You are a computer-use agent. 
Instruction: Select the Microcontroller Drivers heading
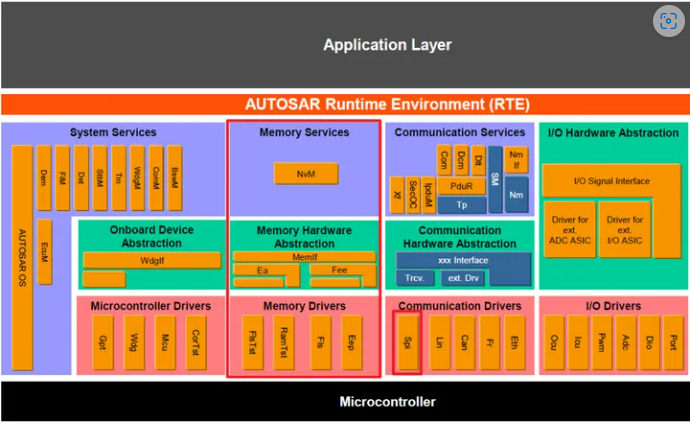(x=151, y=306)
